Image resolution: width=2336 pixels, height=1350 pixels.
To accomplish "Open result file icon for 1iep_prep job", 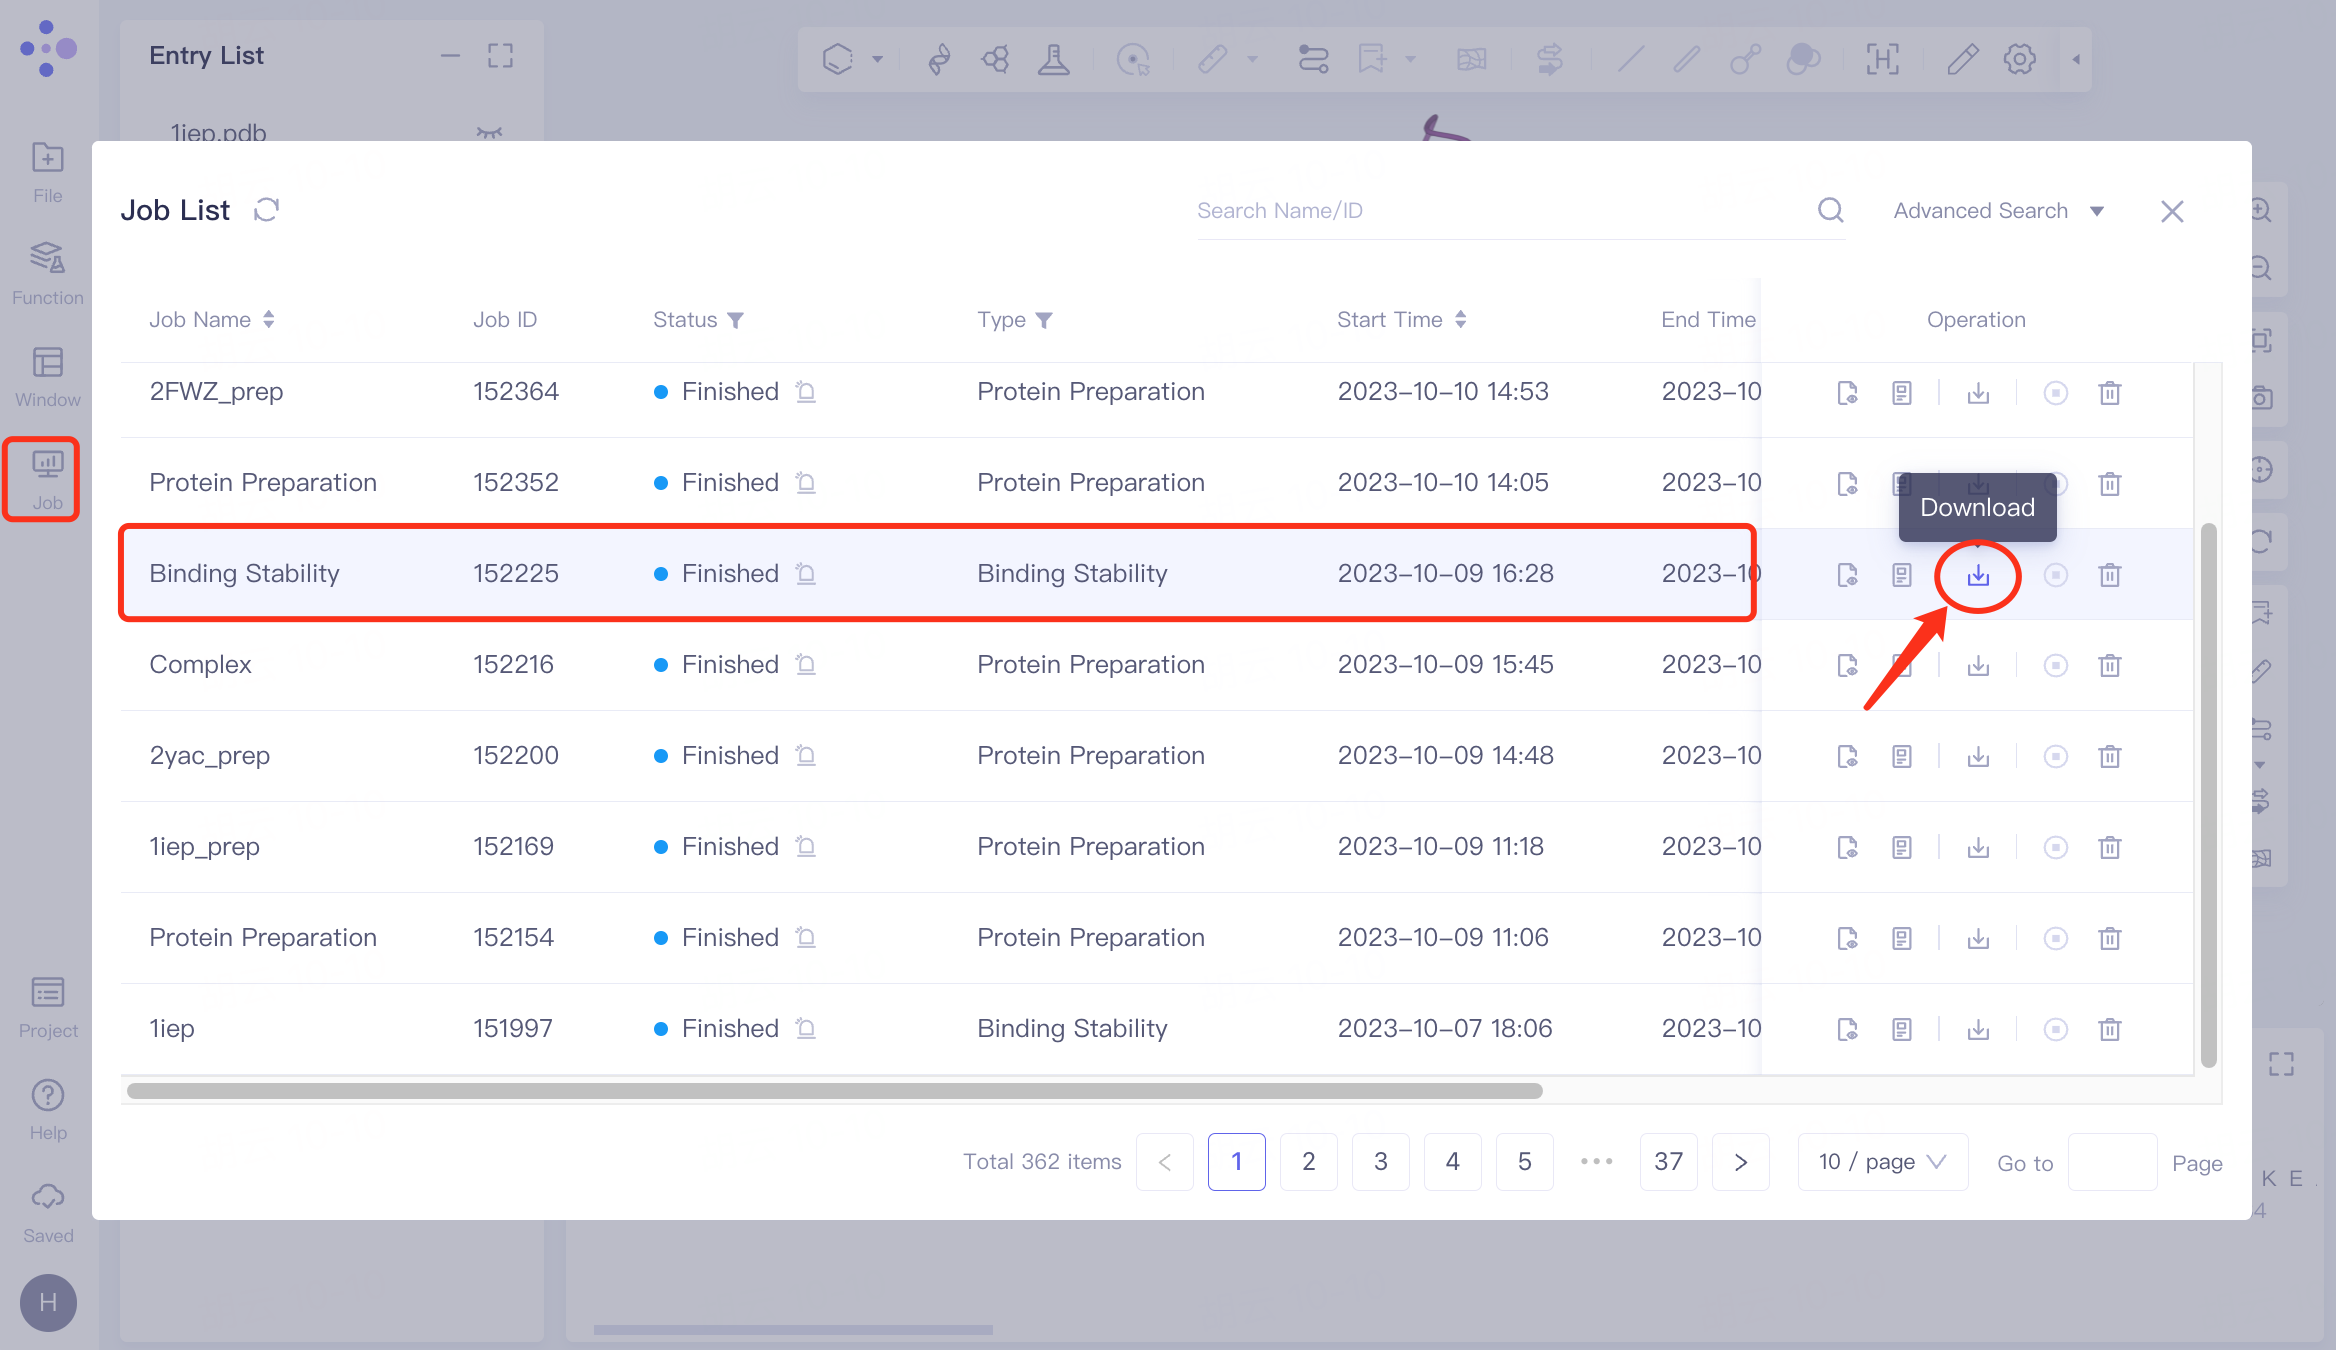I will (x=1847, y=848).
